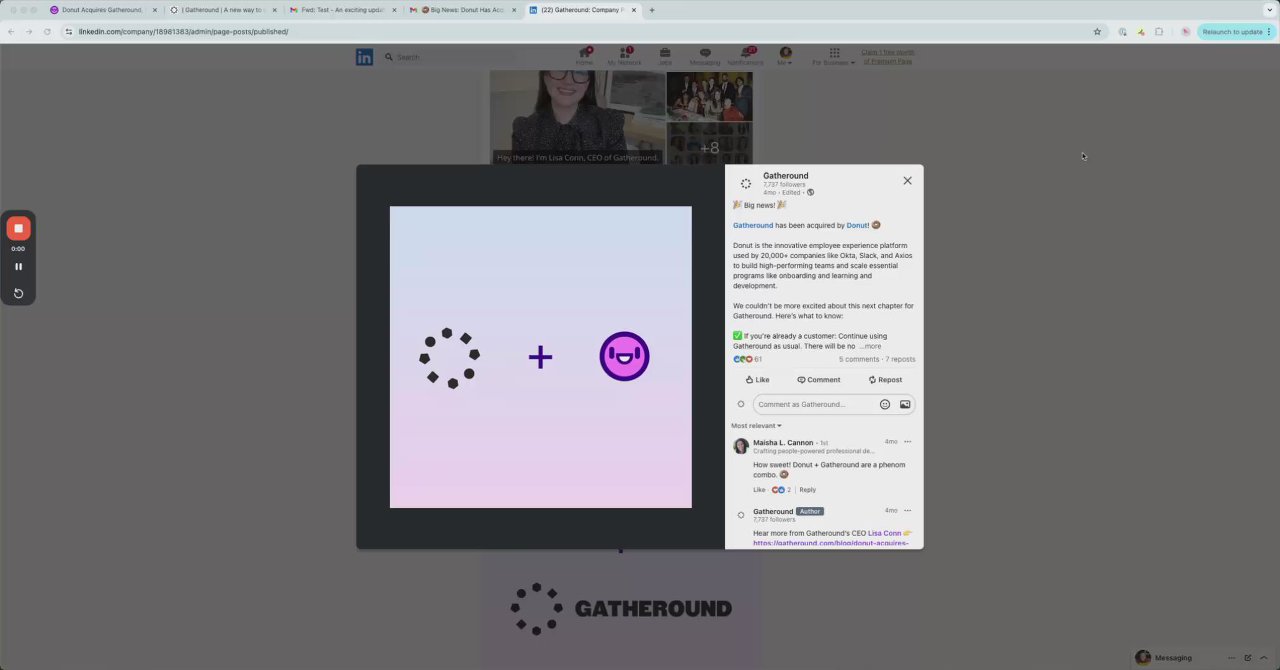The image size is (1280, 670).
Task: Close the Gatheround post popup
Action: pyautogui.click(x=907, y=181)
